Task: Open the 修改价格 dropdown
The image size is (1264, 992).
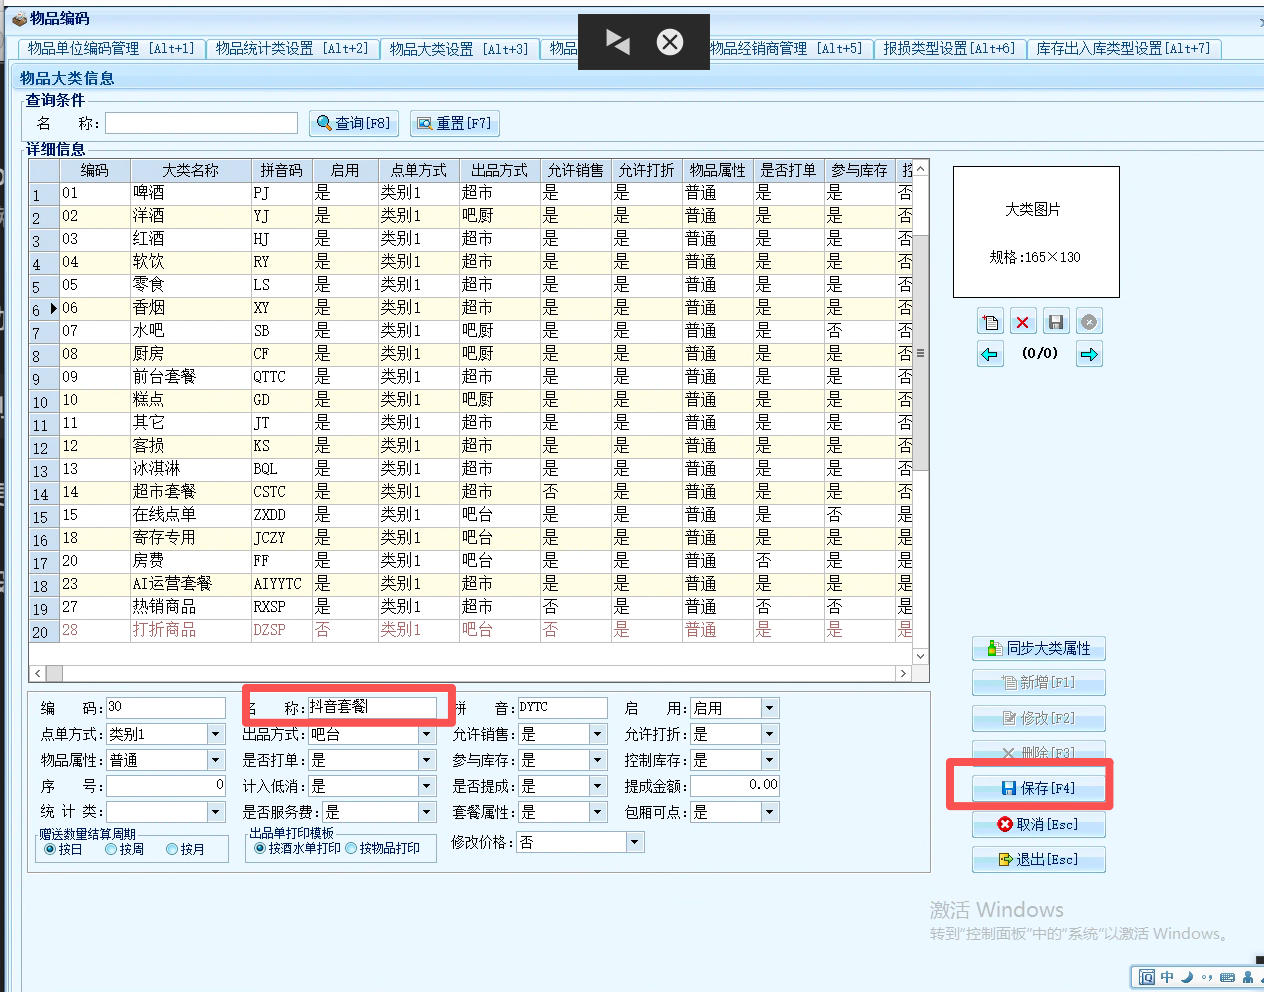Action: 634,843
